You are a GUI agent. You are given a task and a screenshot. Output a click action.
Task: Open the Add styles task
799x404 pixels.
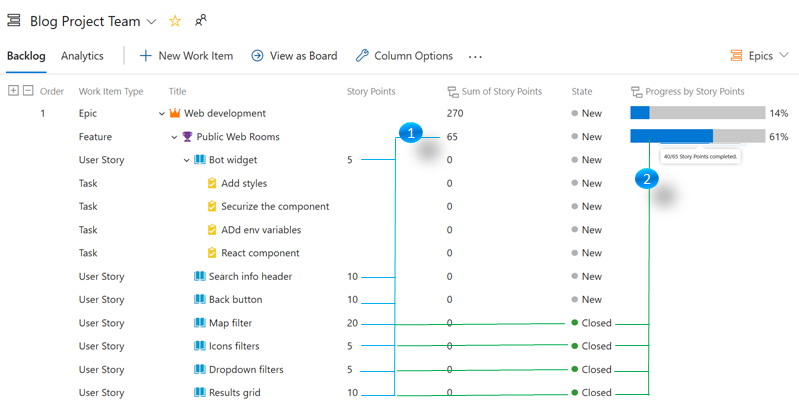[244, 183]
